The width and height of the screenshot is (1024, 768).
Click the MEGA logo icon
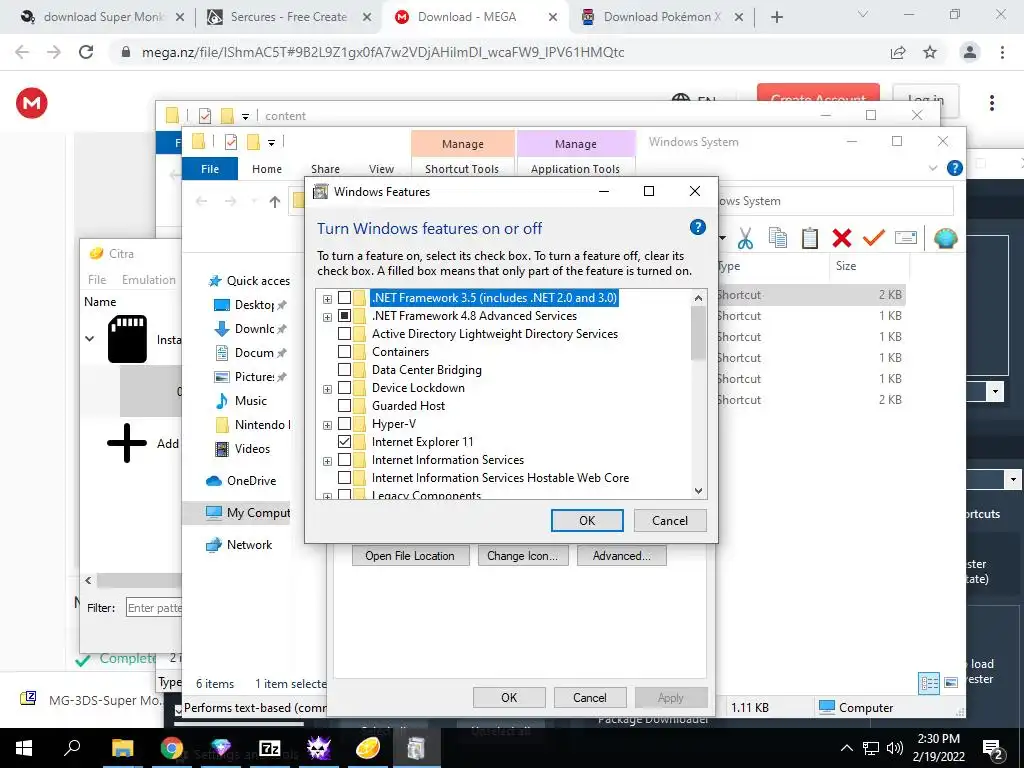click(x=31, y=103)
